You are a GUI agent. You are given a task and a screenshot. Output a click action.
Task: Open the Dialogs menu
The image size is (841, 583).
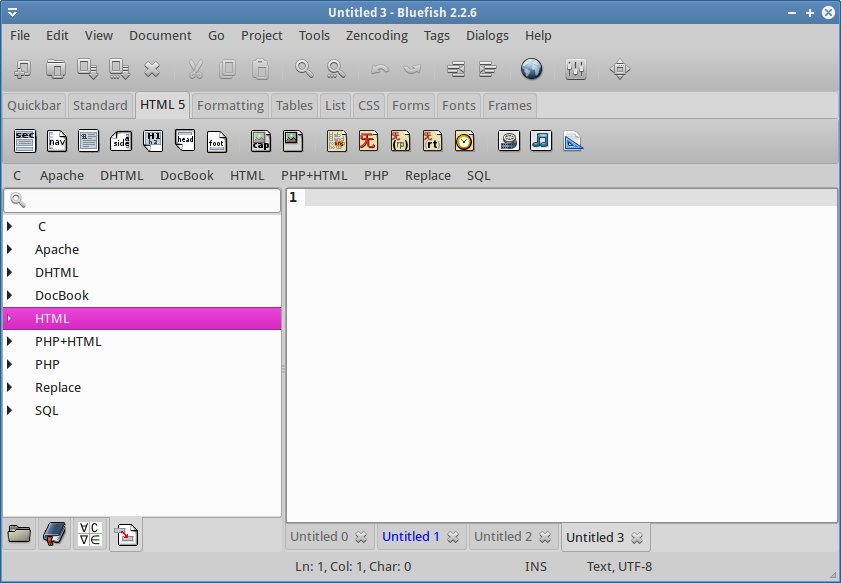point(487,35)
